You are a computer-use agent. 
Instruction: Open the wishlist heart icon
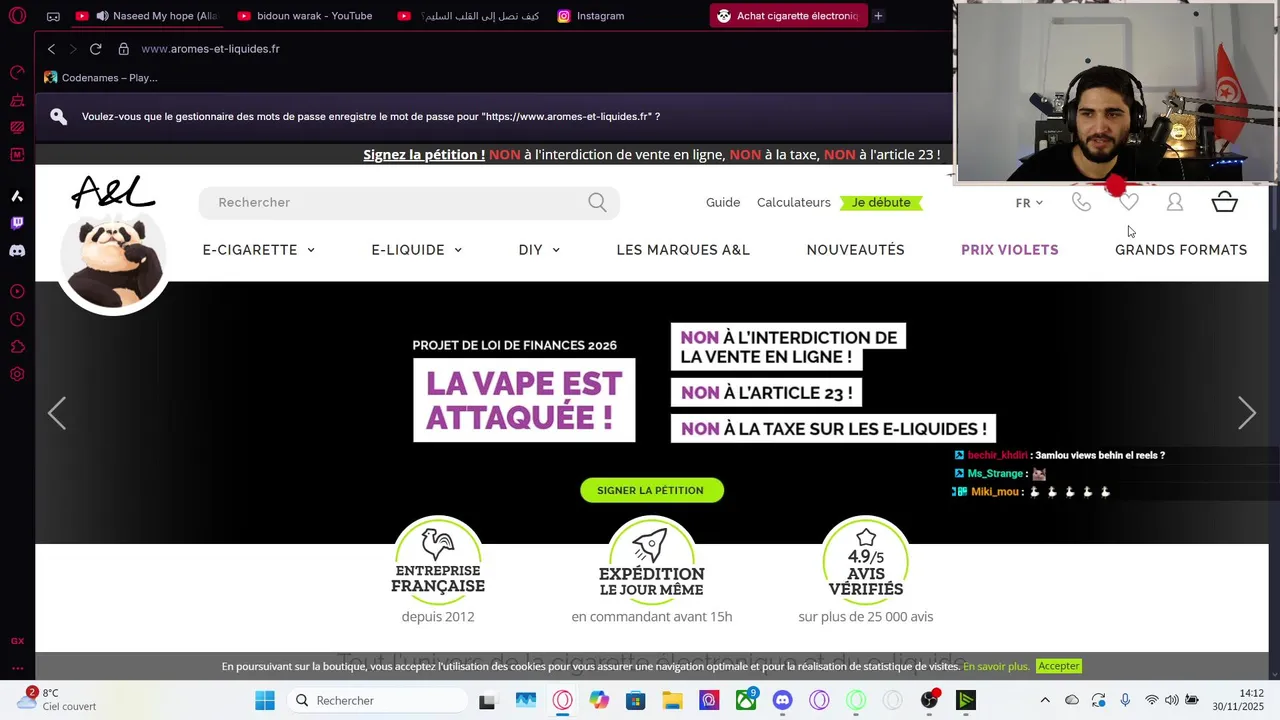[1128, 202]
